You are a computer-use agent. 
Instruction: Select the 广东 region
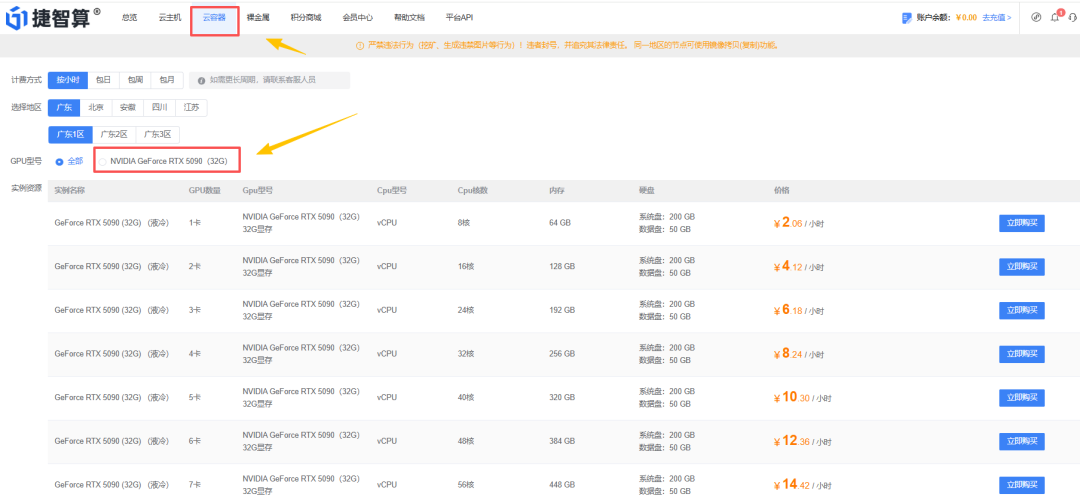(x=64, y=107)
